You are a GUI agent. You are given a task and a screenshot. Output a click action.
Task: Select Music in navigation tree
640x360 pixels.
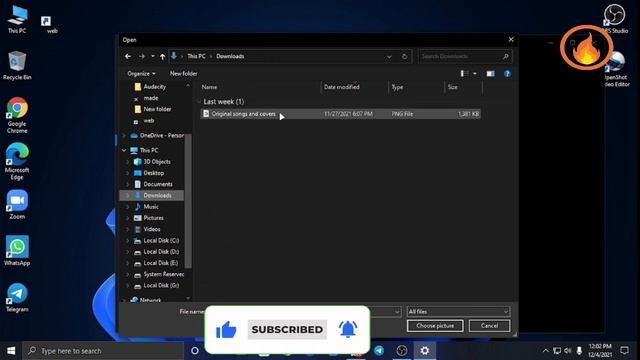coord(147,207)
